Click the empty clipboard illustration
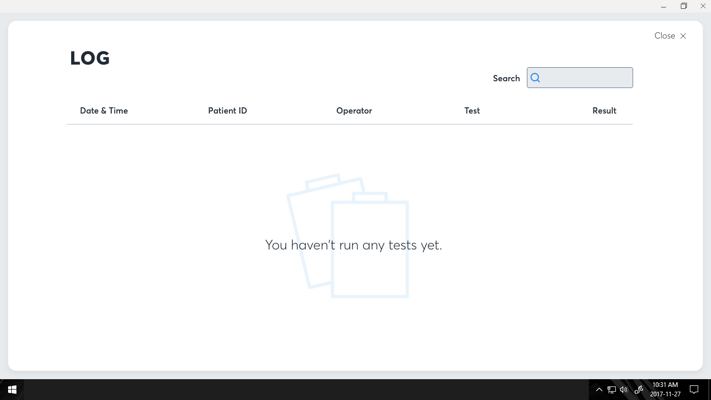 (348, 236)
